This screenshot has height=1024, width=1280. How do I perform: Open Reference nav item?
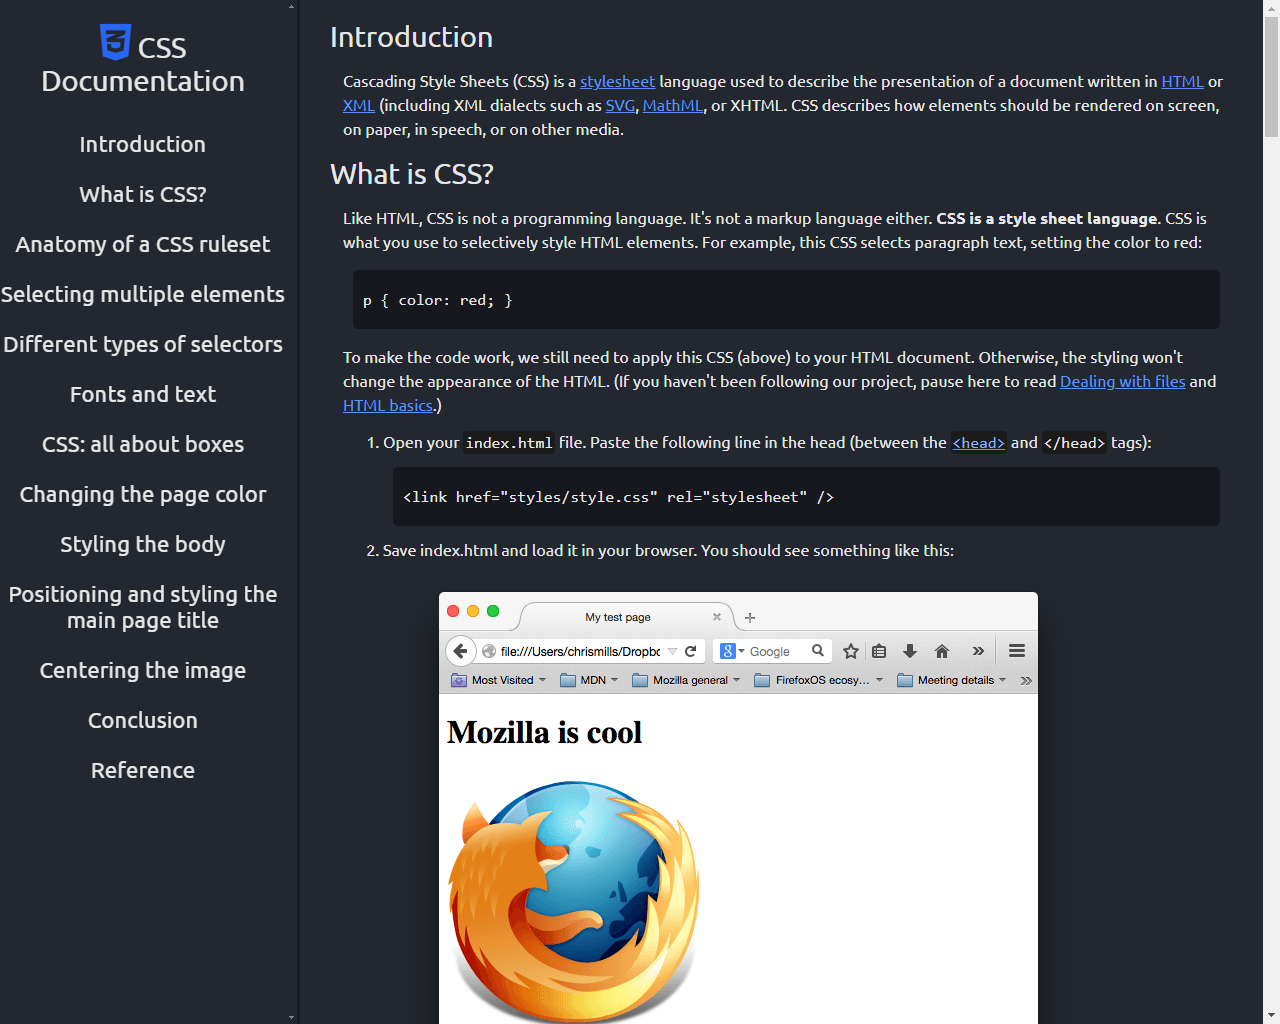tap(143, 770)
